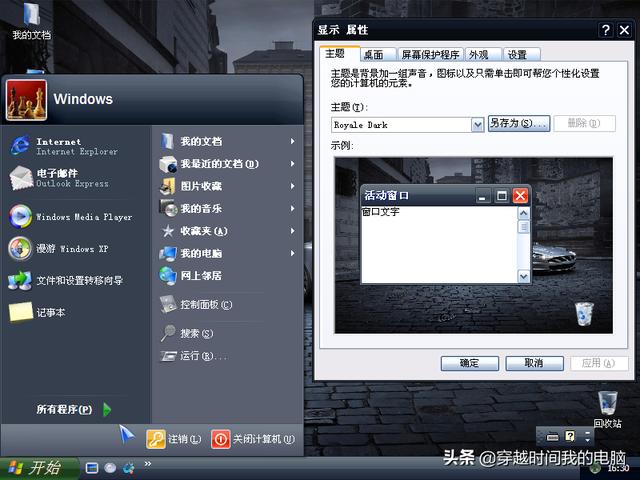Expand 我最近的文档 submenu arrow
The height and width of the screenshot is (480, 640).
pos(293,164)
